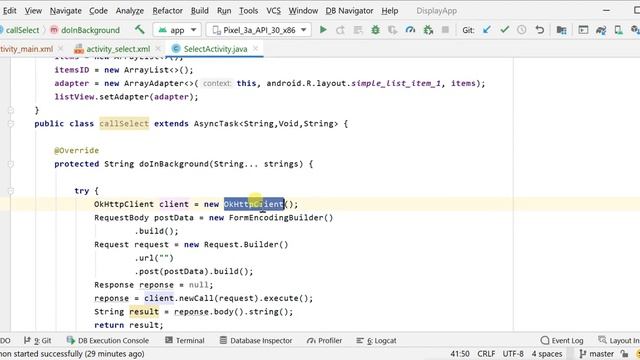Run the app with green play button

[x=323, y=30]
